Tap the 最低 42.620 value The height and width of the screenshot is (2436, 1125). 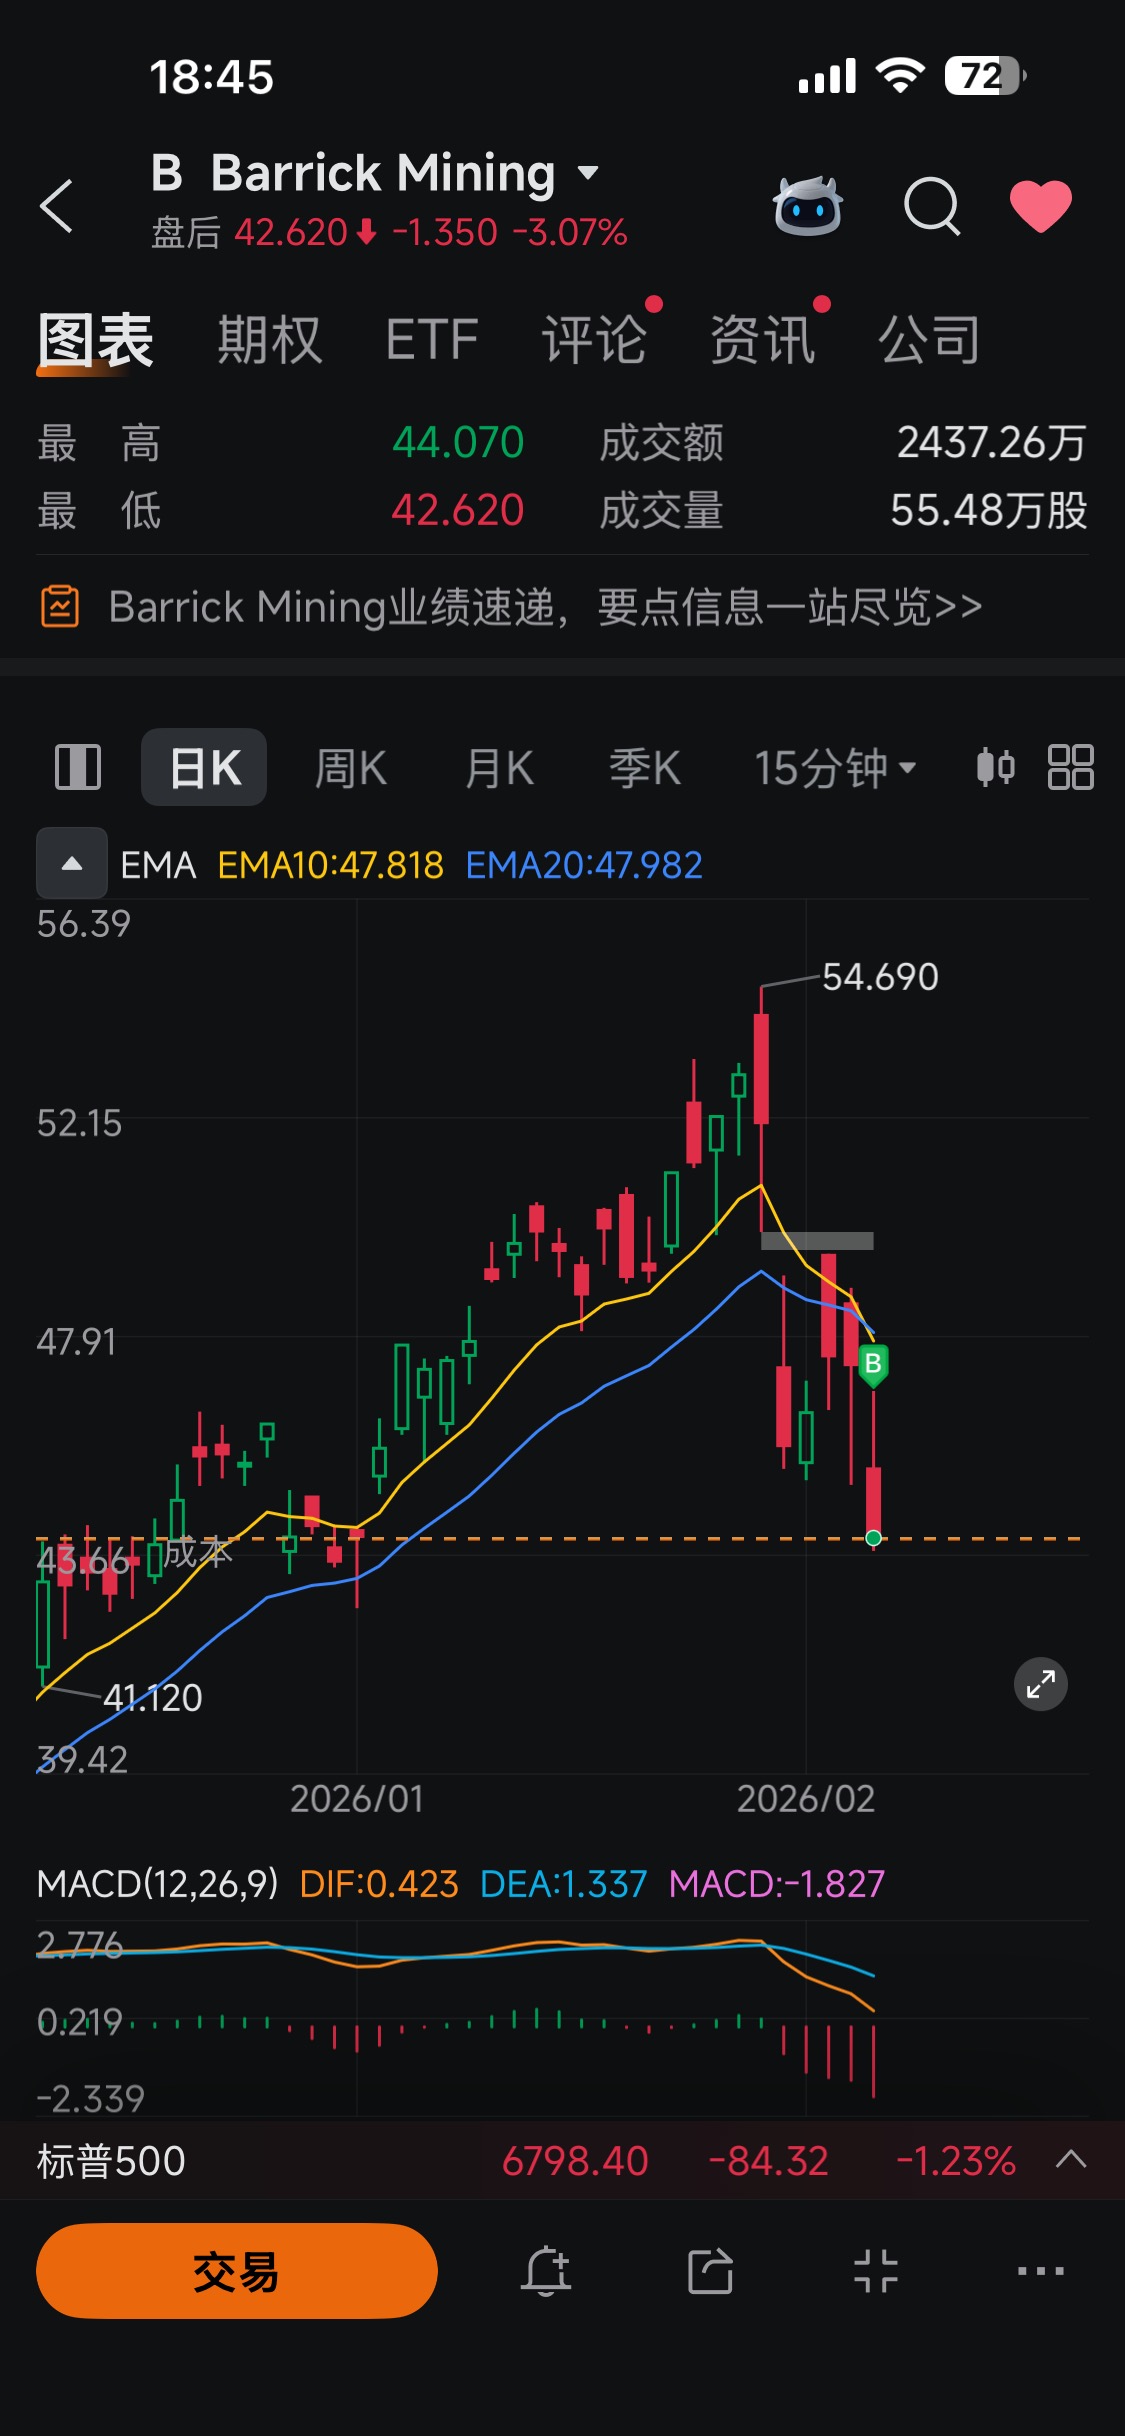coord(458,510)
